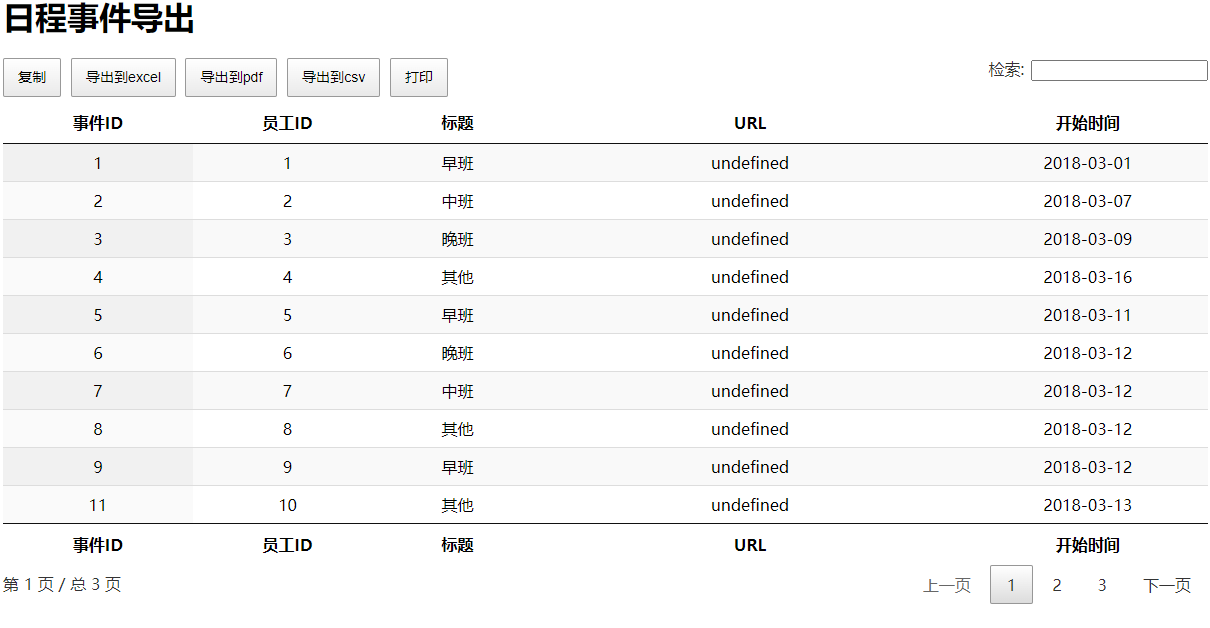Go to page 3 of results

point(1102,585)
